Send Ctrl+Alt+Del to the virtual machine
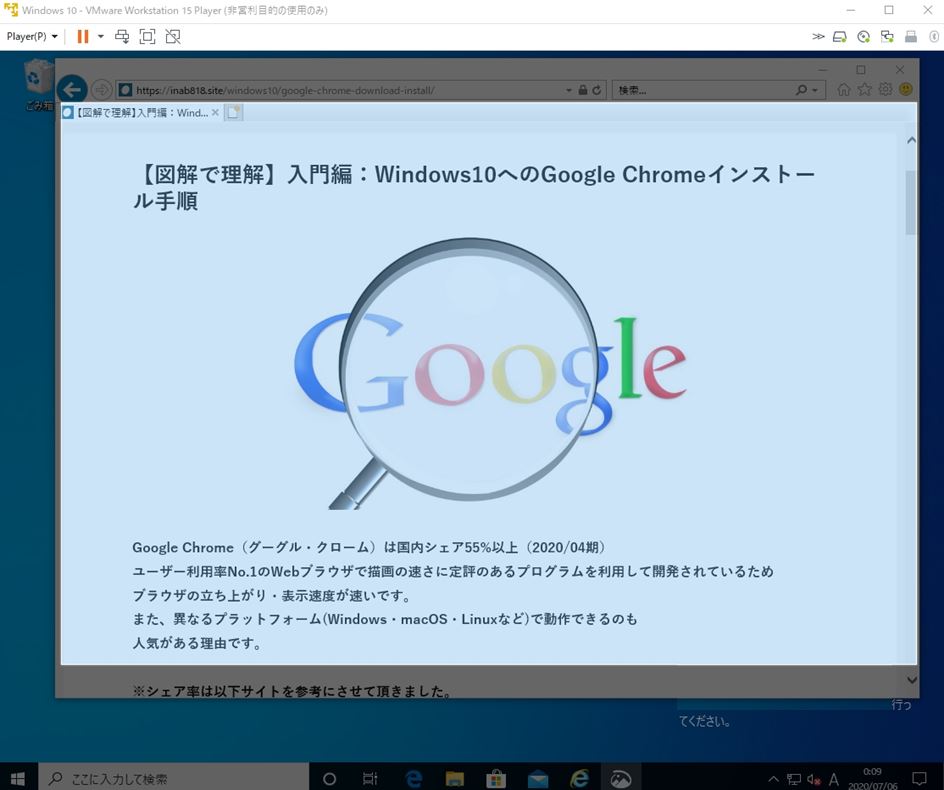Viewport: 944px width, 790px height. (122, 37)
